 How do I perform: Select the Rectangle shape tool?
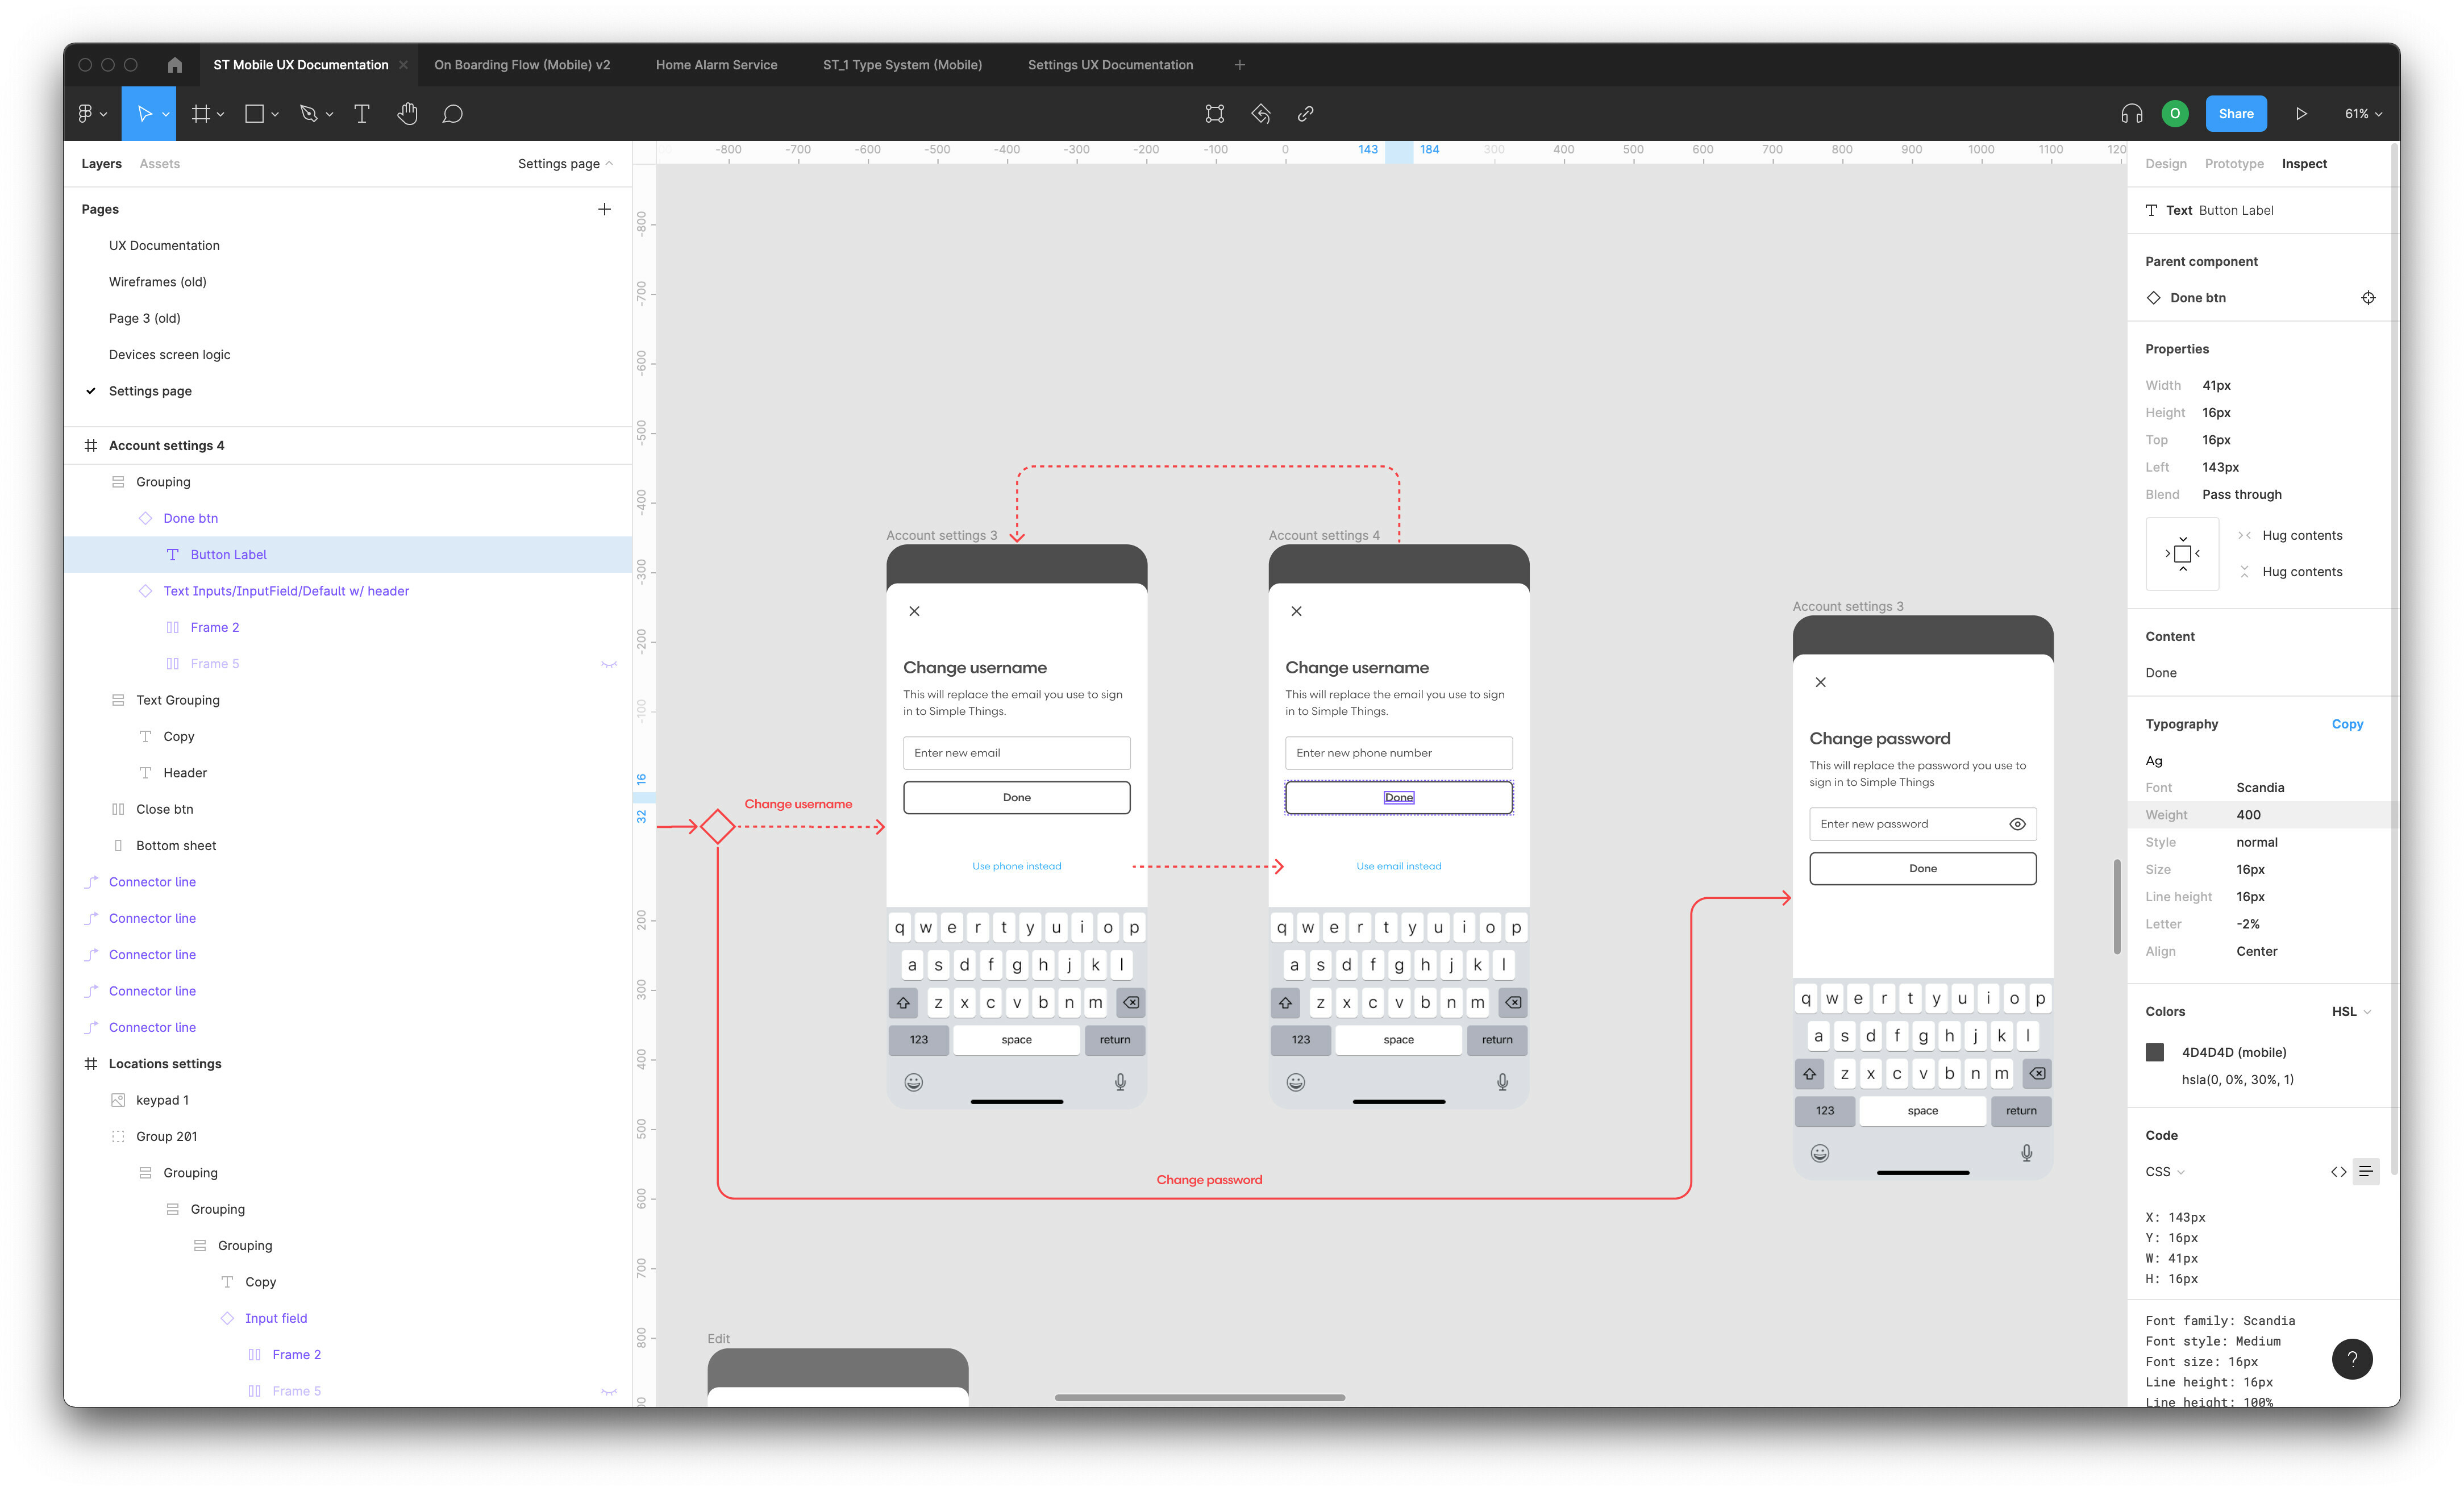[255, 114]
